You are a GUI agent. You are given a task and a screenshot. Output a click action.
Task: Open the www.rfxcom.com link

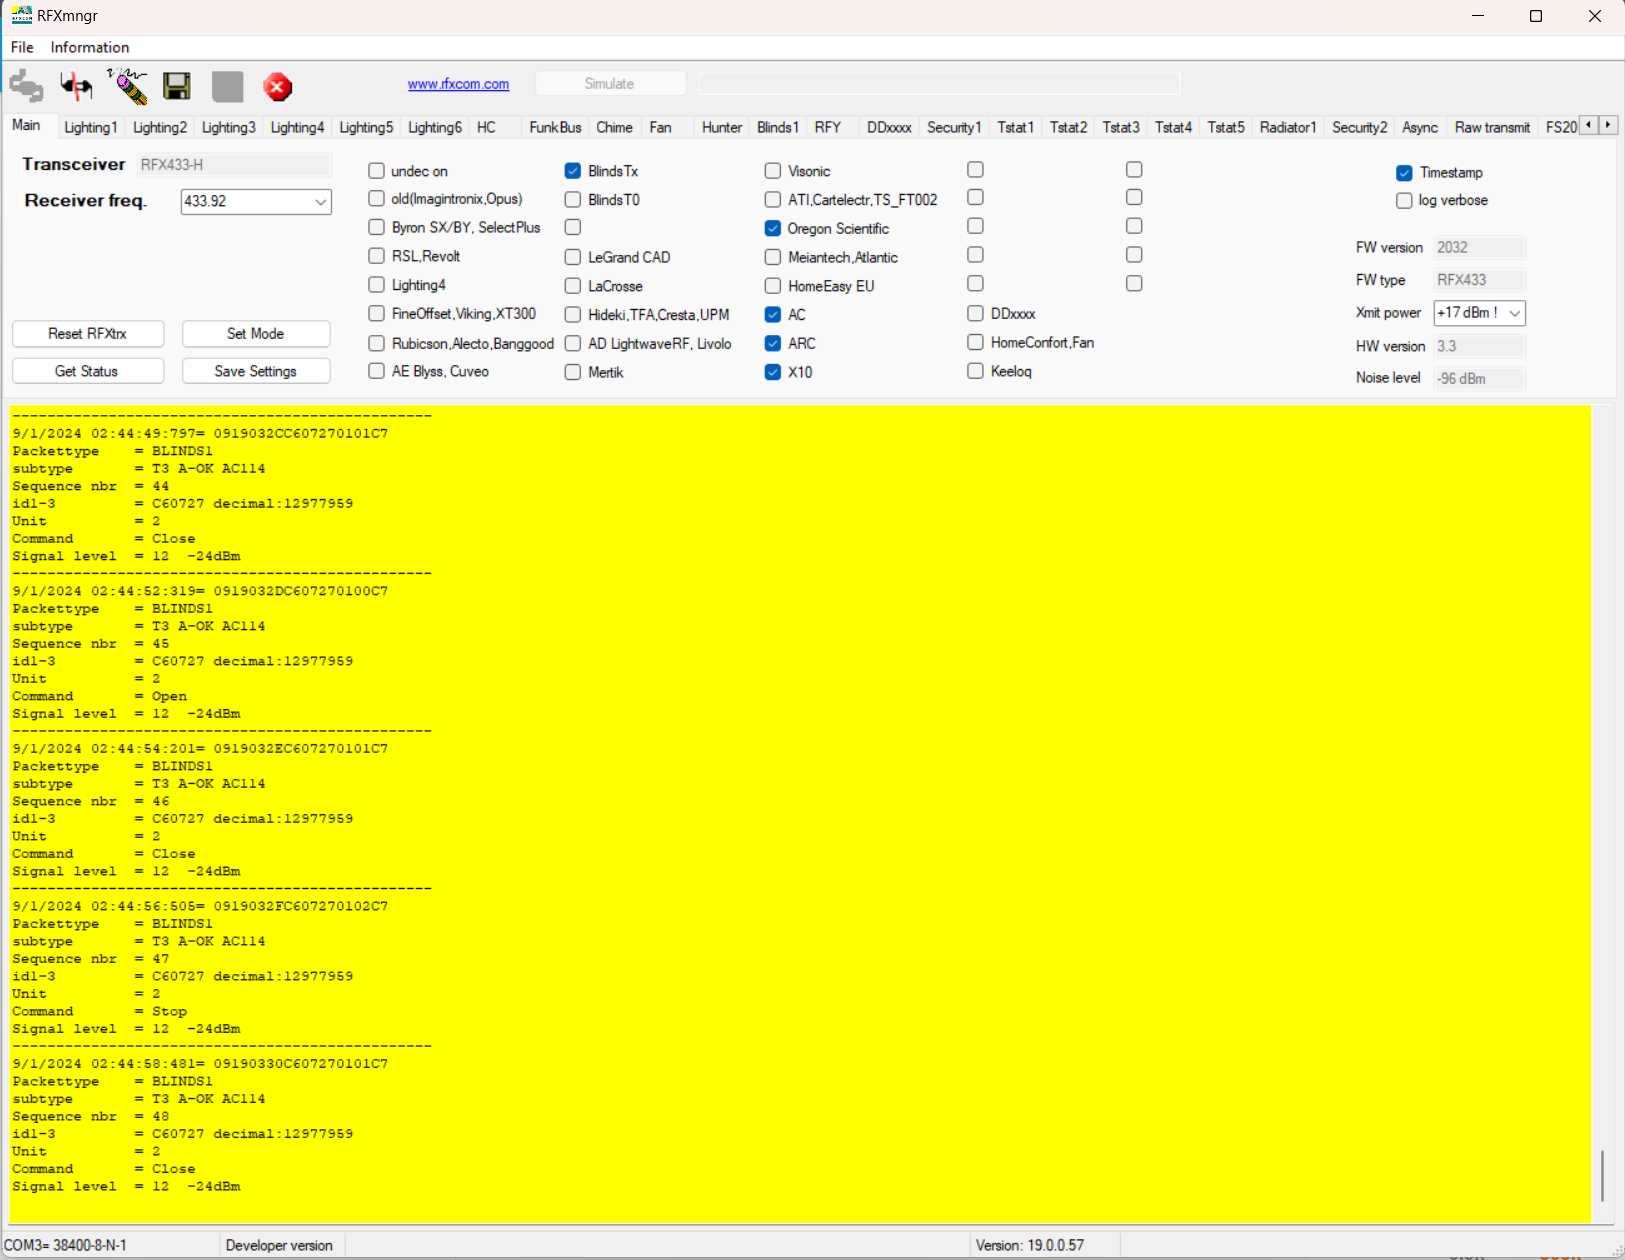coord(458,84)
